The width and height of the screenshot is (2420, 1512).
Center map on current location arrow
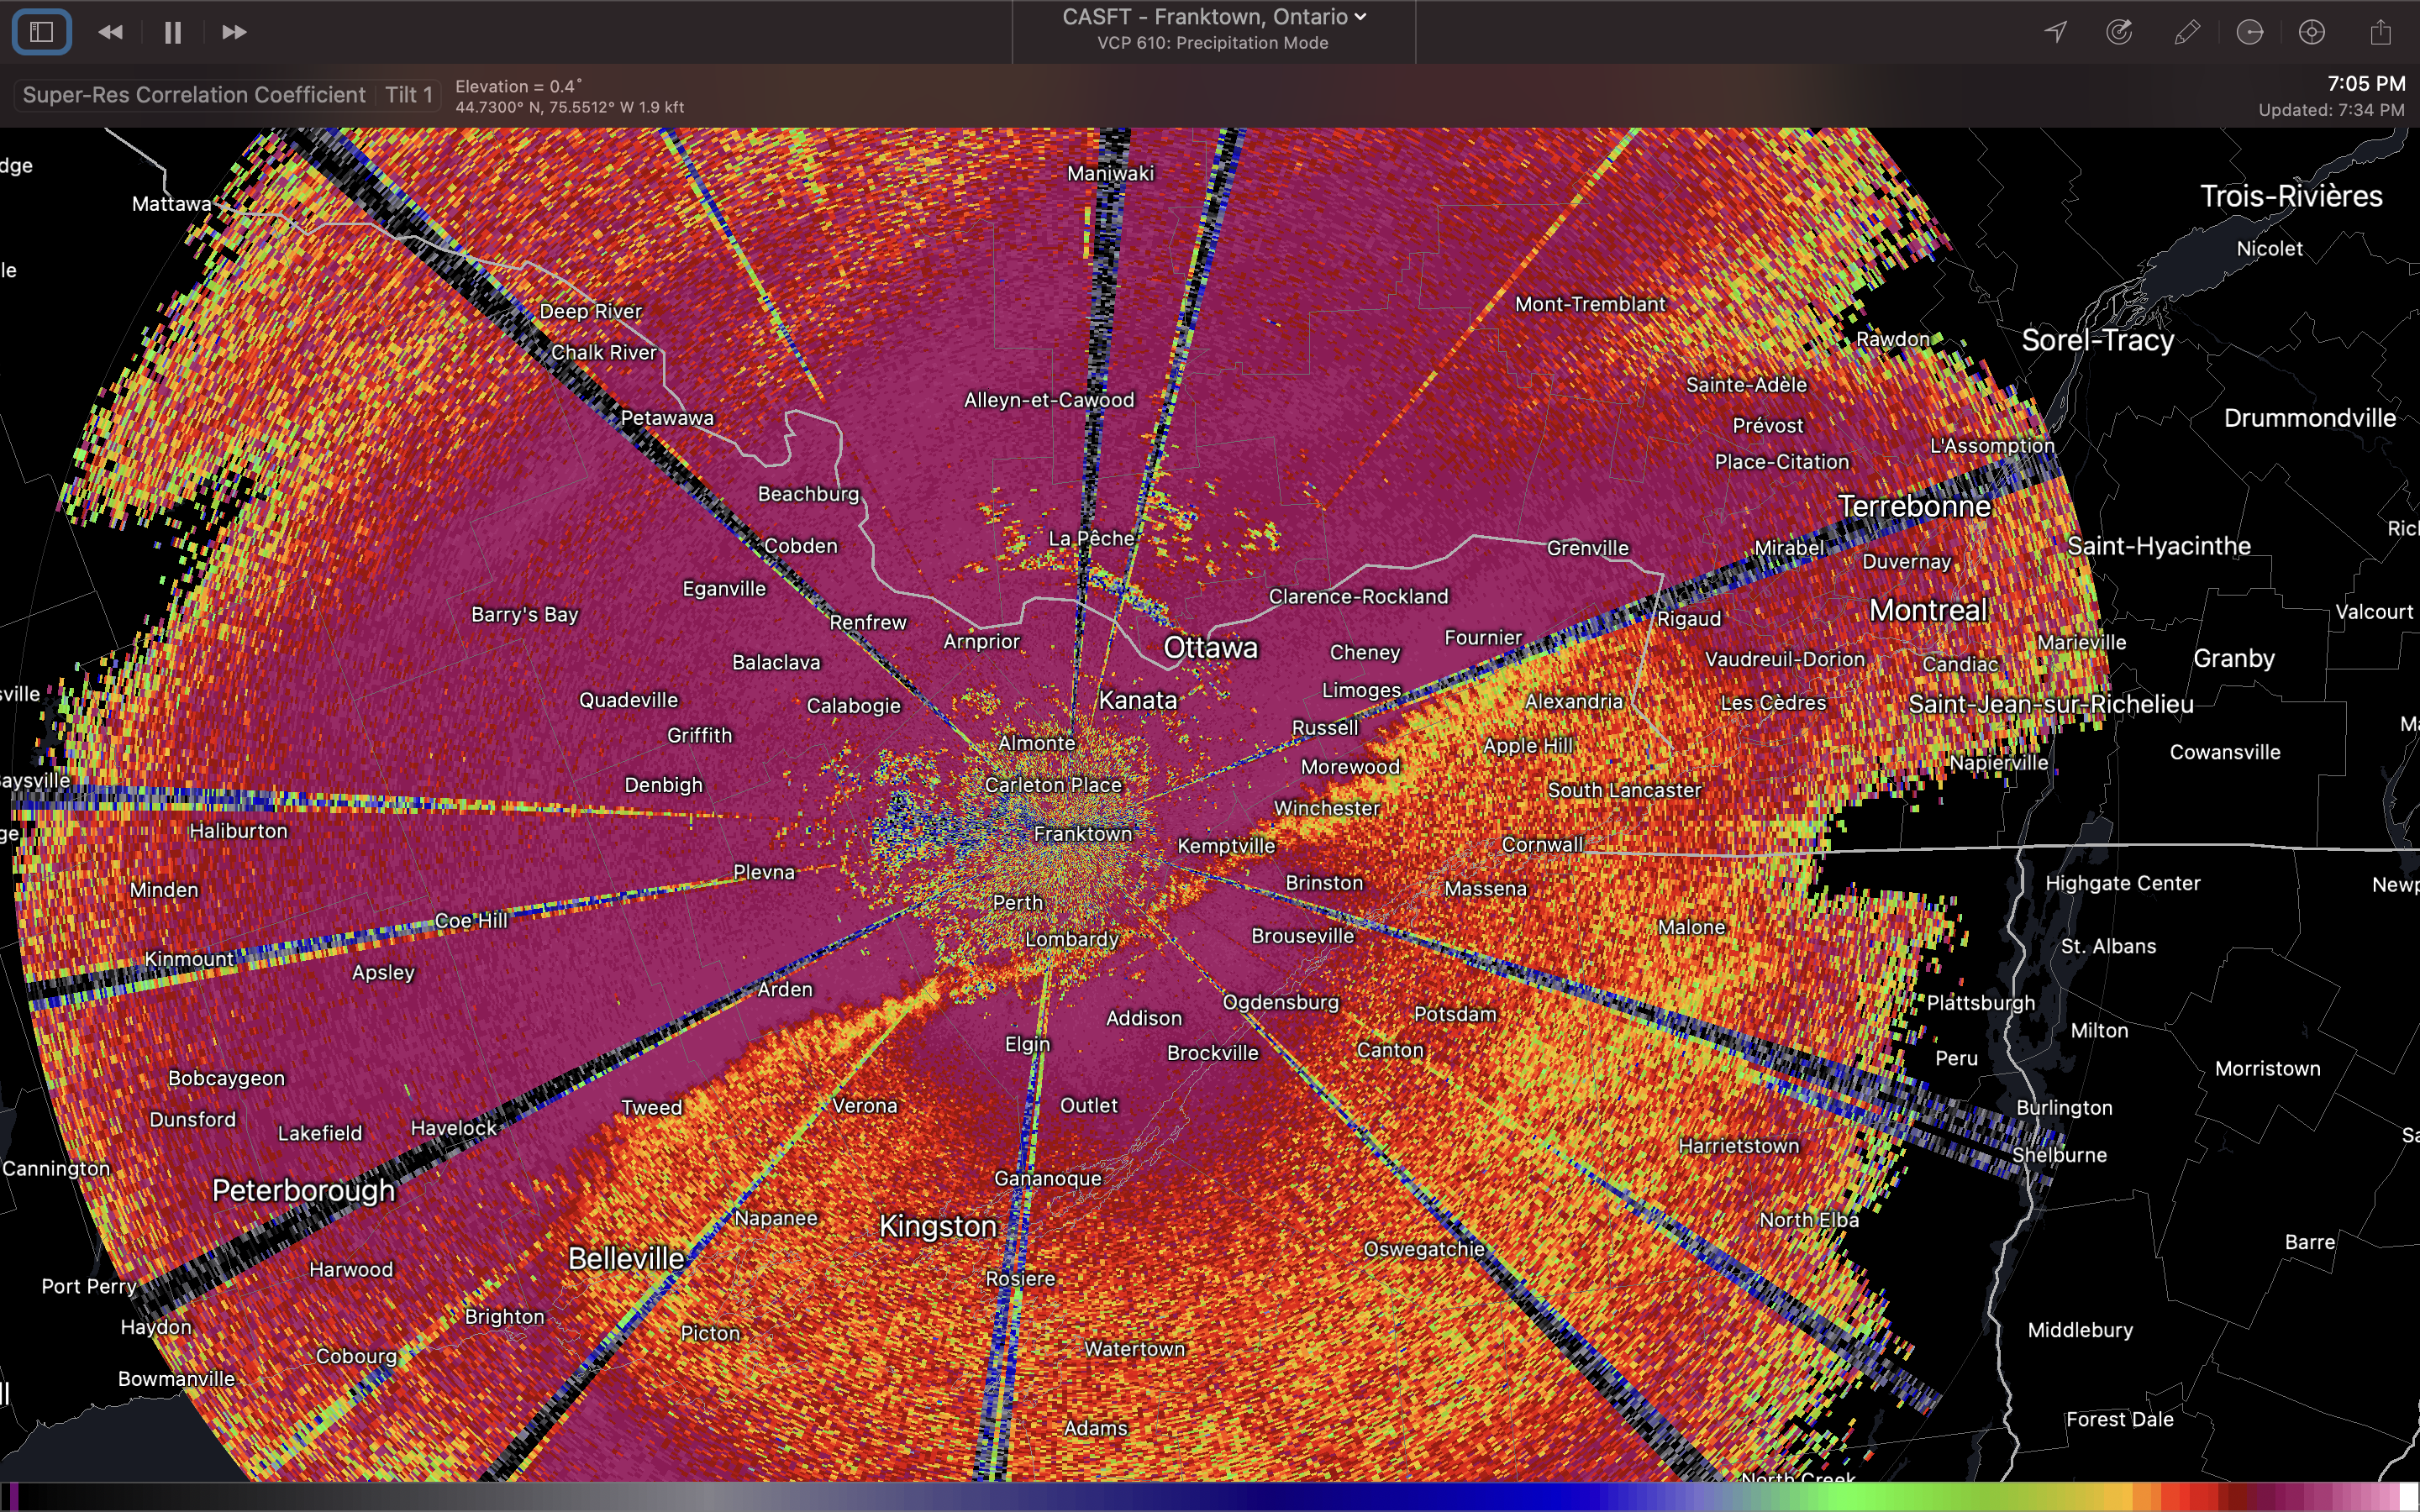[x=2056, y=32]
